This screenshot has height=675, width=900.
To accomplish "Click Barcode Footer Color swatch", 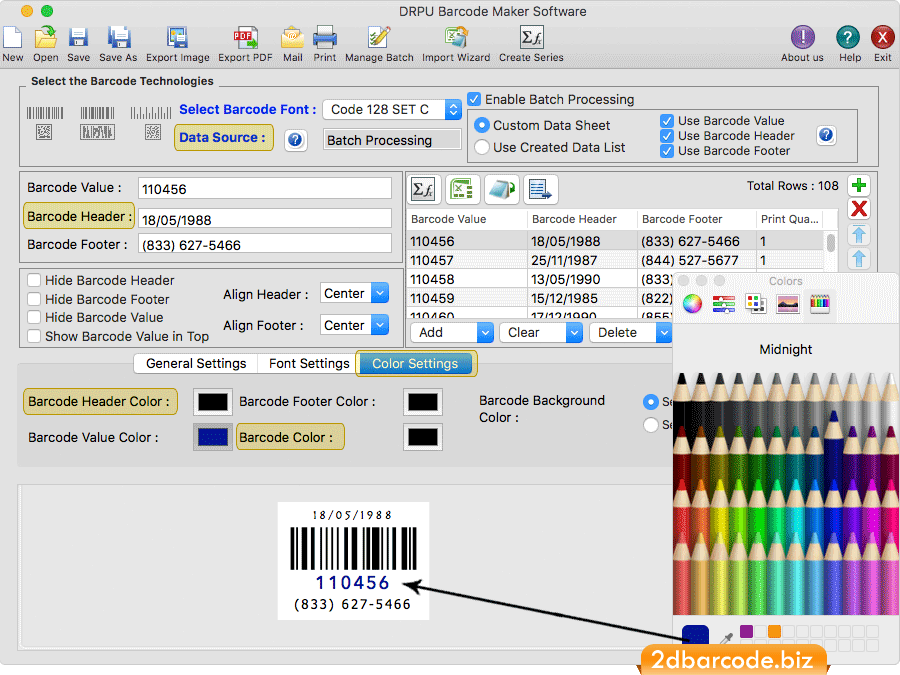I will pos(423,402).
